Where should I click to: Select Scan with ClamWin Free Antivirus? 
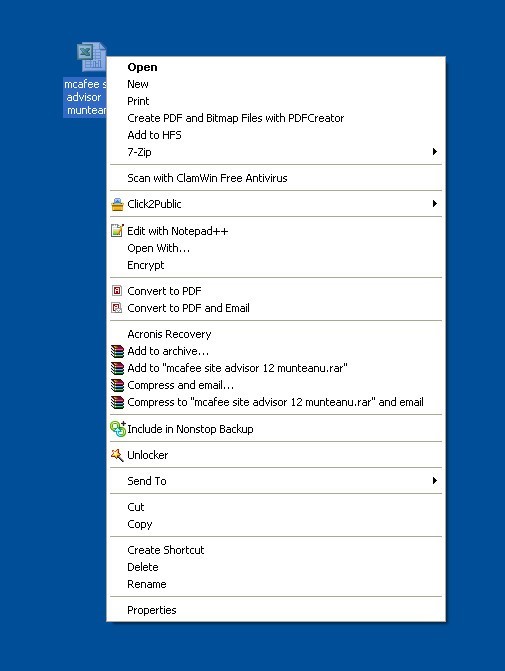[276, 178]
